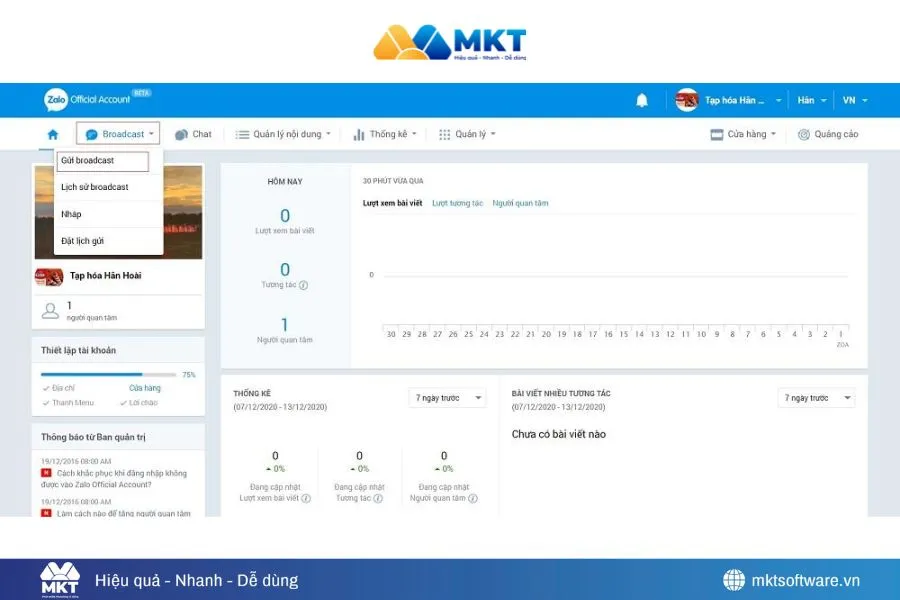Open the Cửa hàng storefront icon
Screen dimensions: 900x600
coord(716,133)
